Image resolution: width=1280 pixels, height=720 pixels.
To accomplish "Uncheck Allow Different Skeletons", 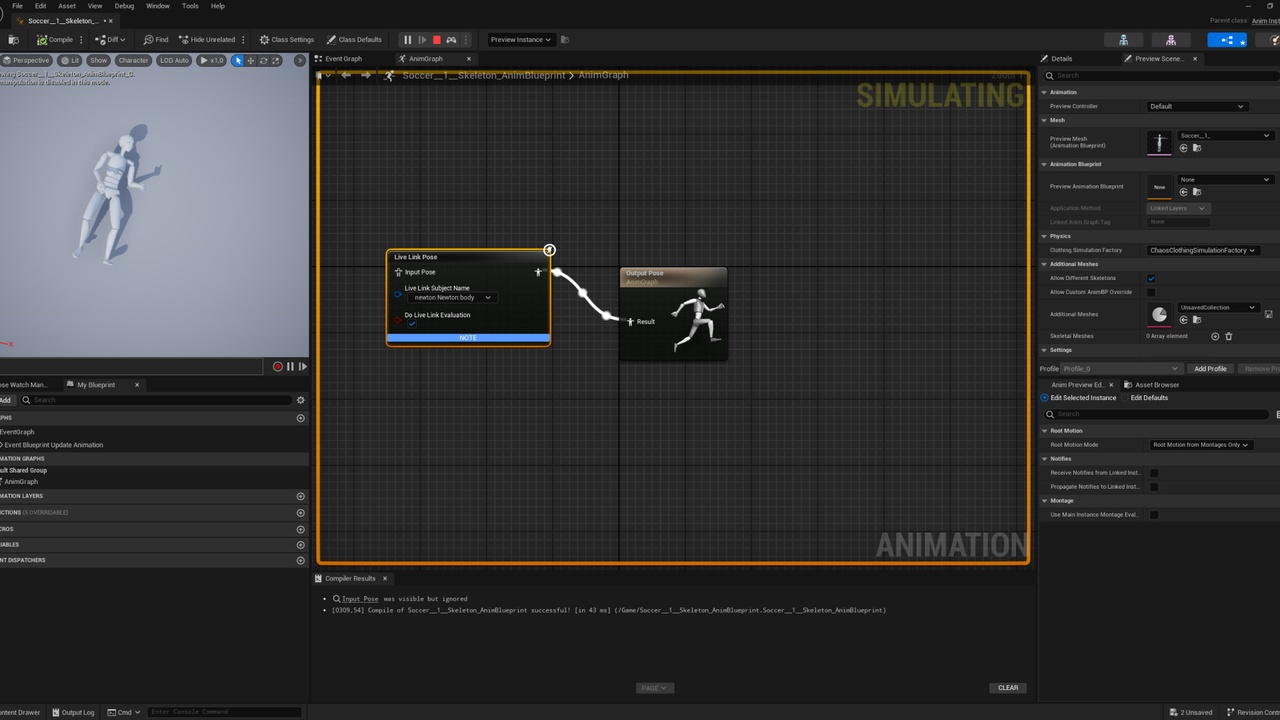I will (1151, 278).
